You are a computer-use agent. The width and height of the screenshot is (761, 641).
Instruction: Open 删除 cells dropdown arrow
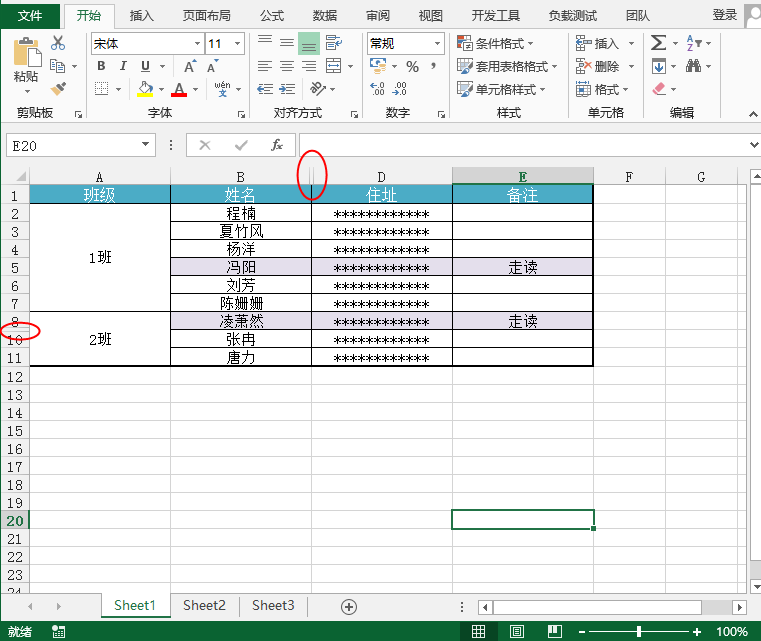(x=631, y=66)
